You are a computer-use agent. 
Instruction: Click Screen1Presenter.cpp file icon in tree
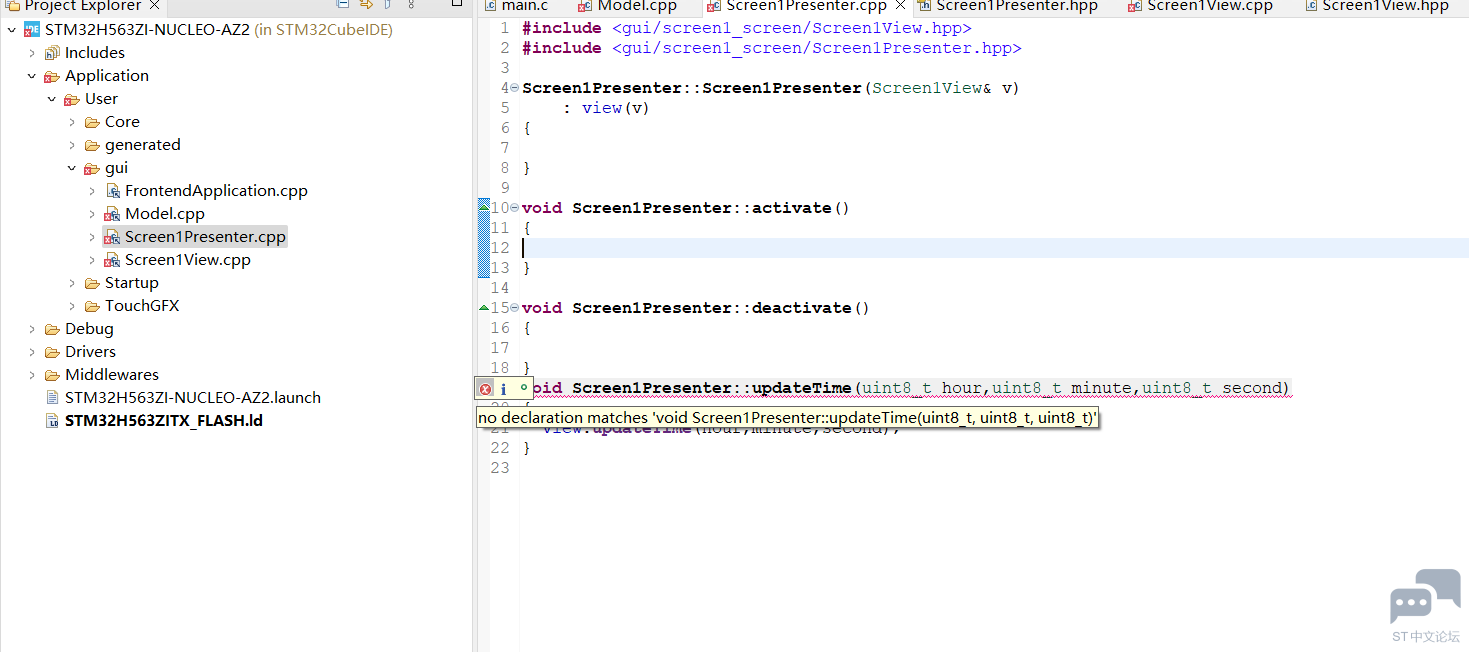point(112,237)
